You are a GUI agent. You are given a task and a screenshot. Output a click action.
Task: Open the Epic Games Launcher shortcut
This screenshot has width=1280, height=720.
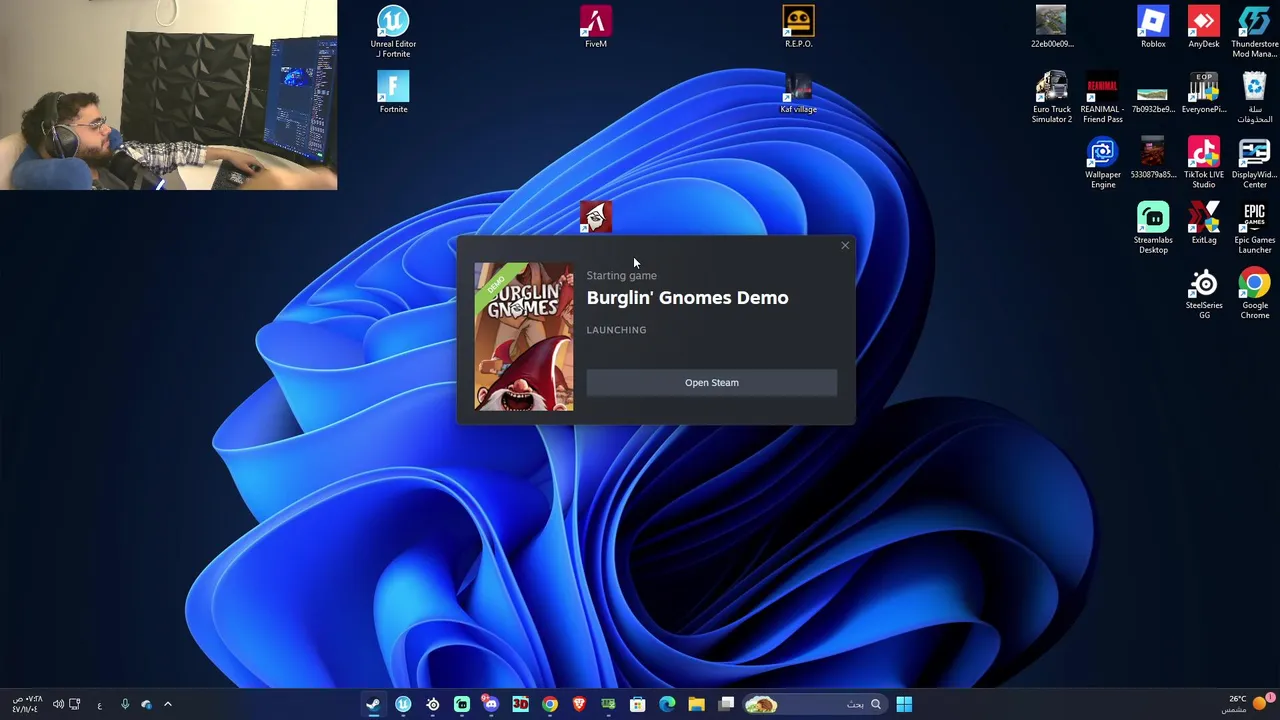(1254, 228)
